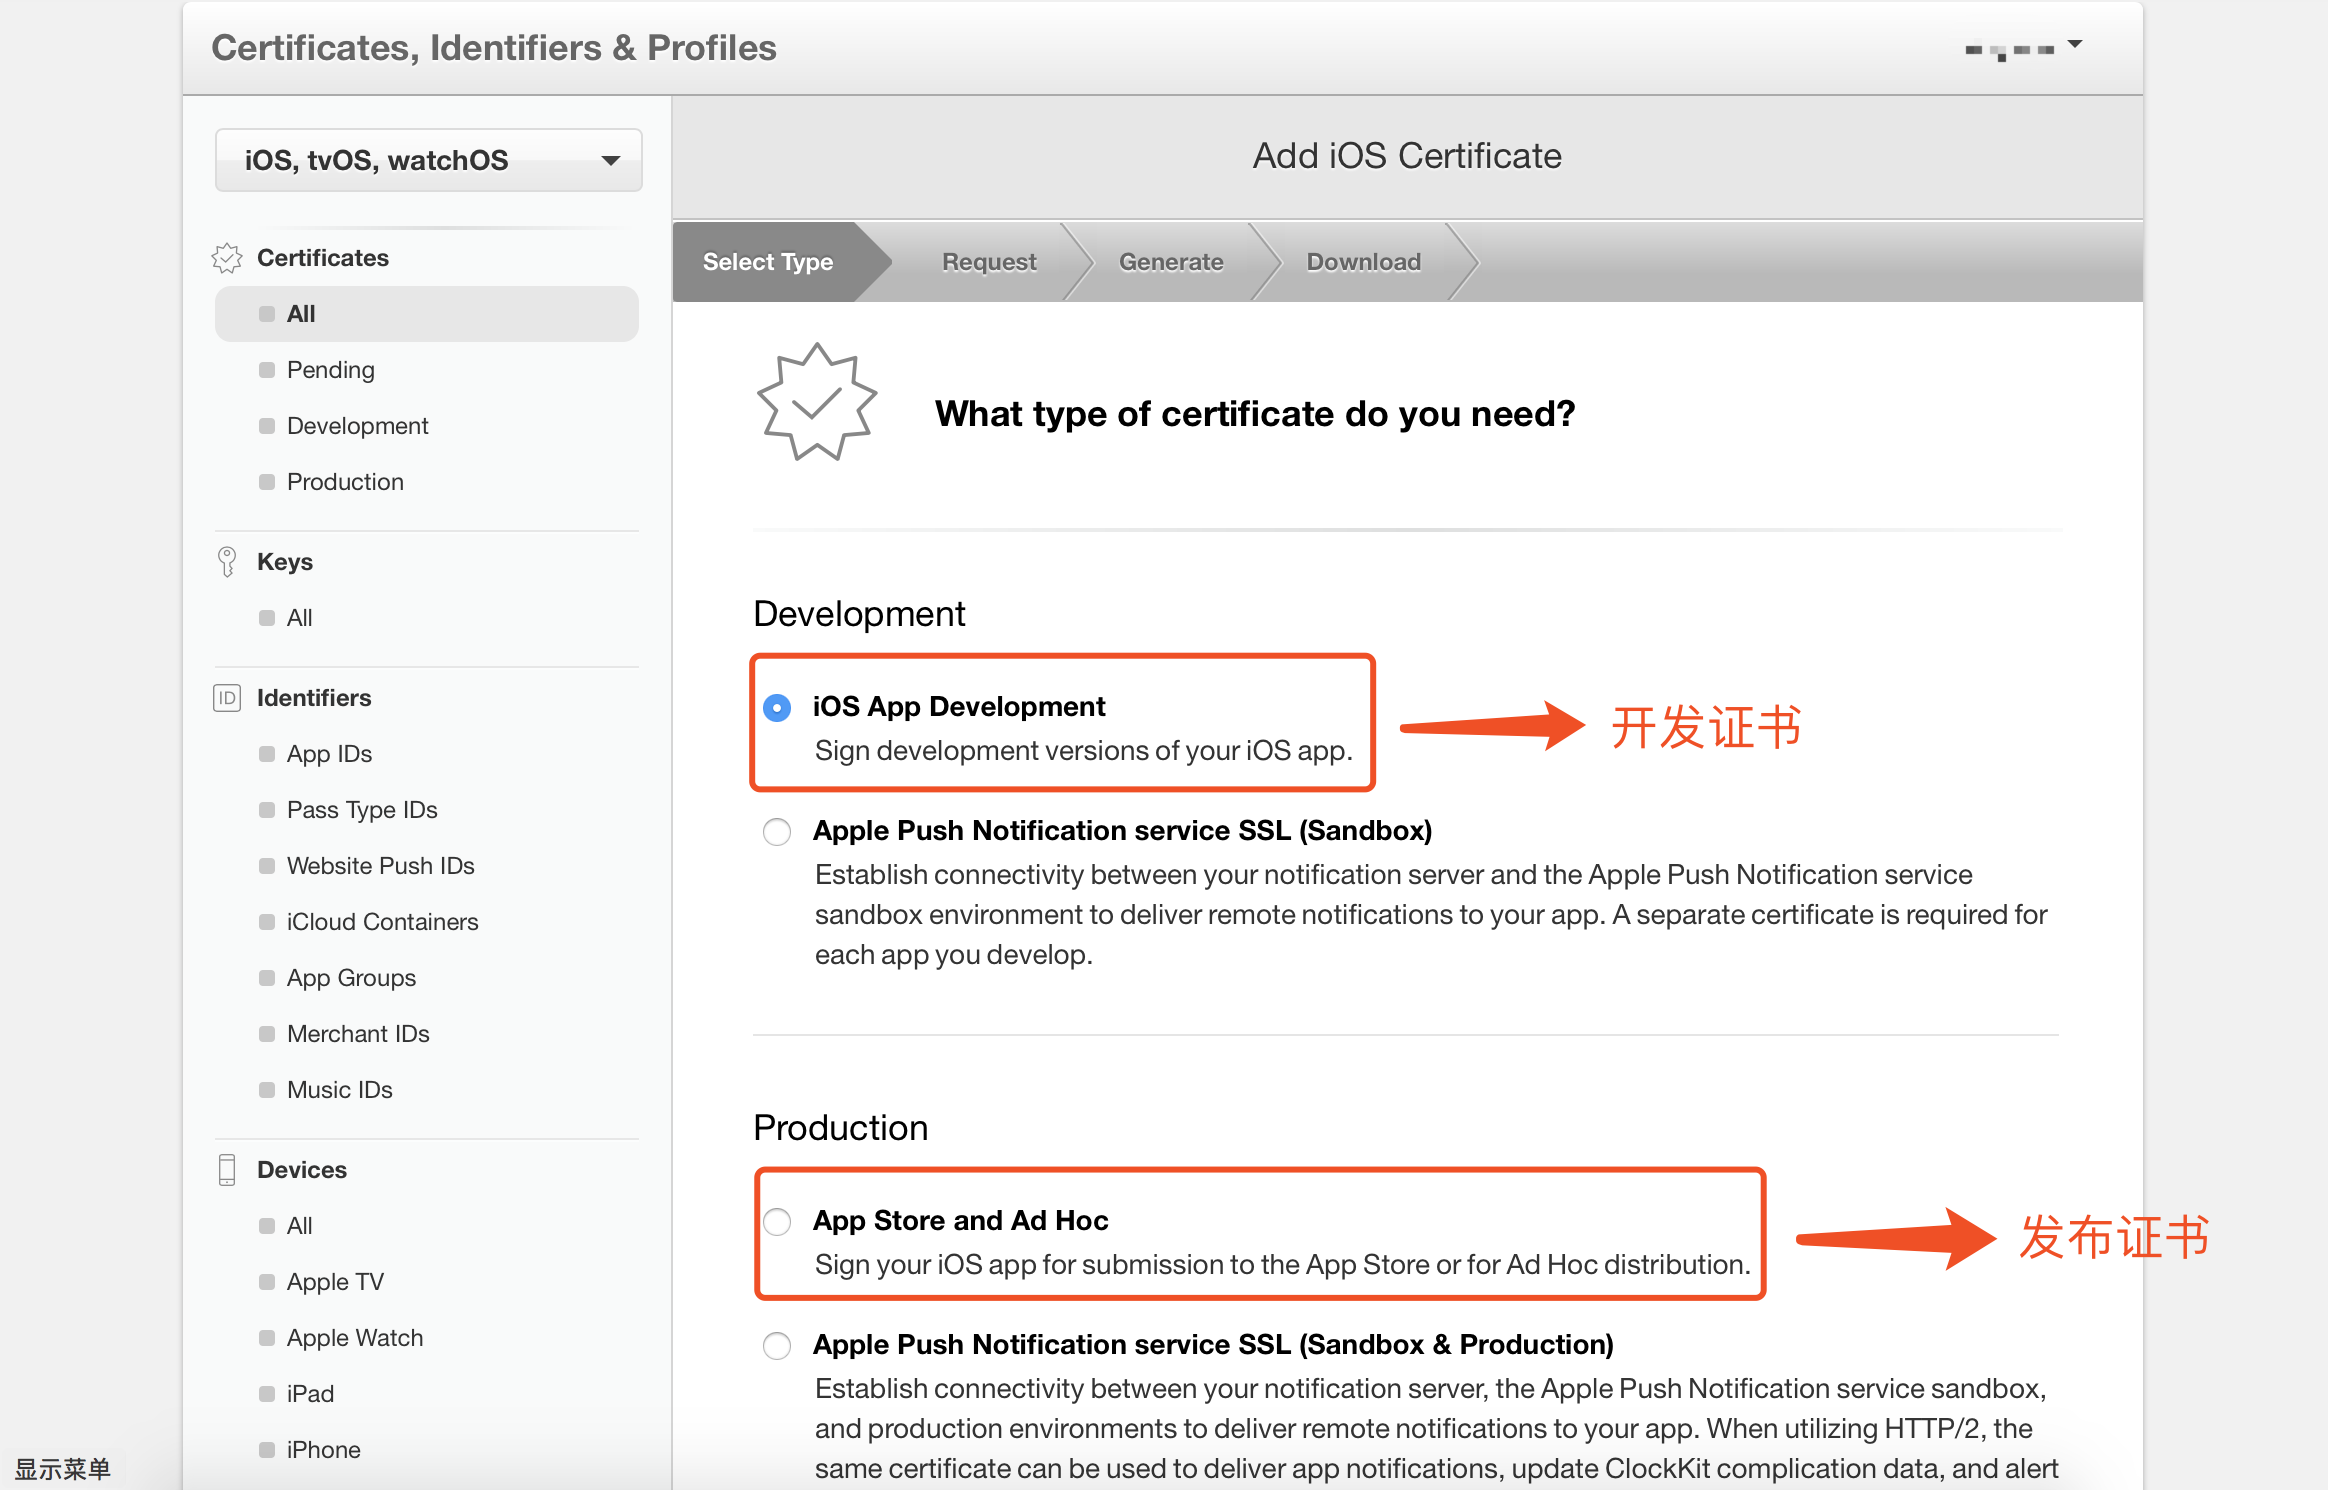The image size is (2328, 1490).
Task: Open iCloud Containers list
Action: click(382, 922)
